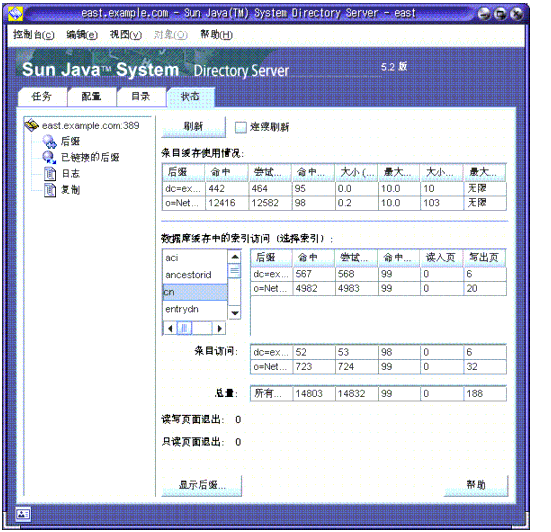Select 已链接的后缀 in the tree
Viewport: 551px width, 532px height.
coord(90,157)
